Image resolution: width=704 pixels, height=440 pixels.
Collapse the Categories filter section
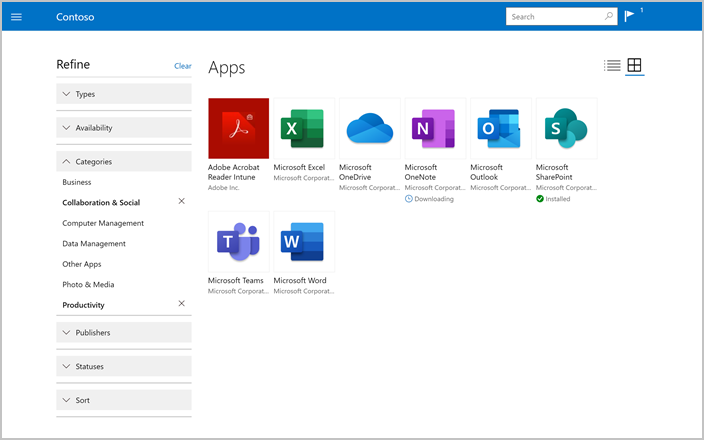point(124,161)
